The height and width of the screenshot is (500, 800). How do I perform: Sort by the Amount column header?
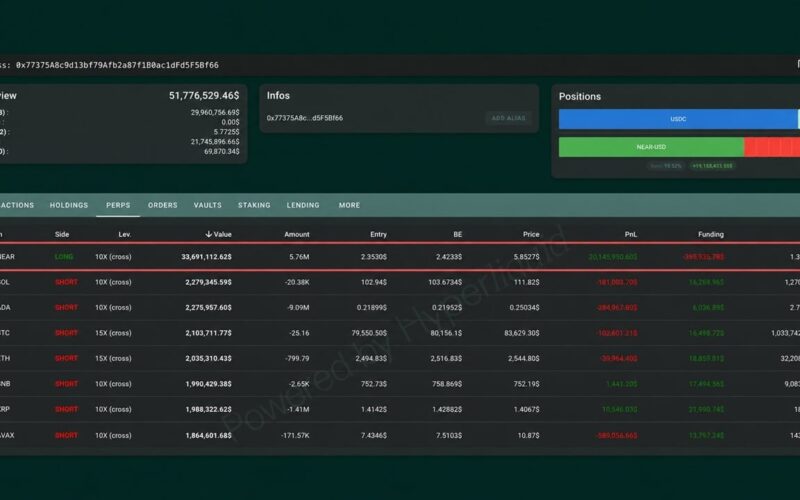[296, 234]
